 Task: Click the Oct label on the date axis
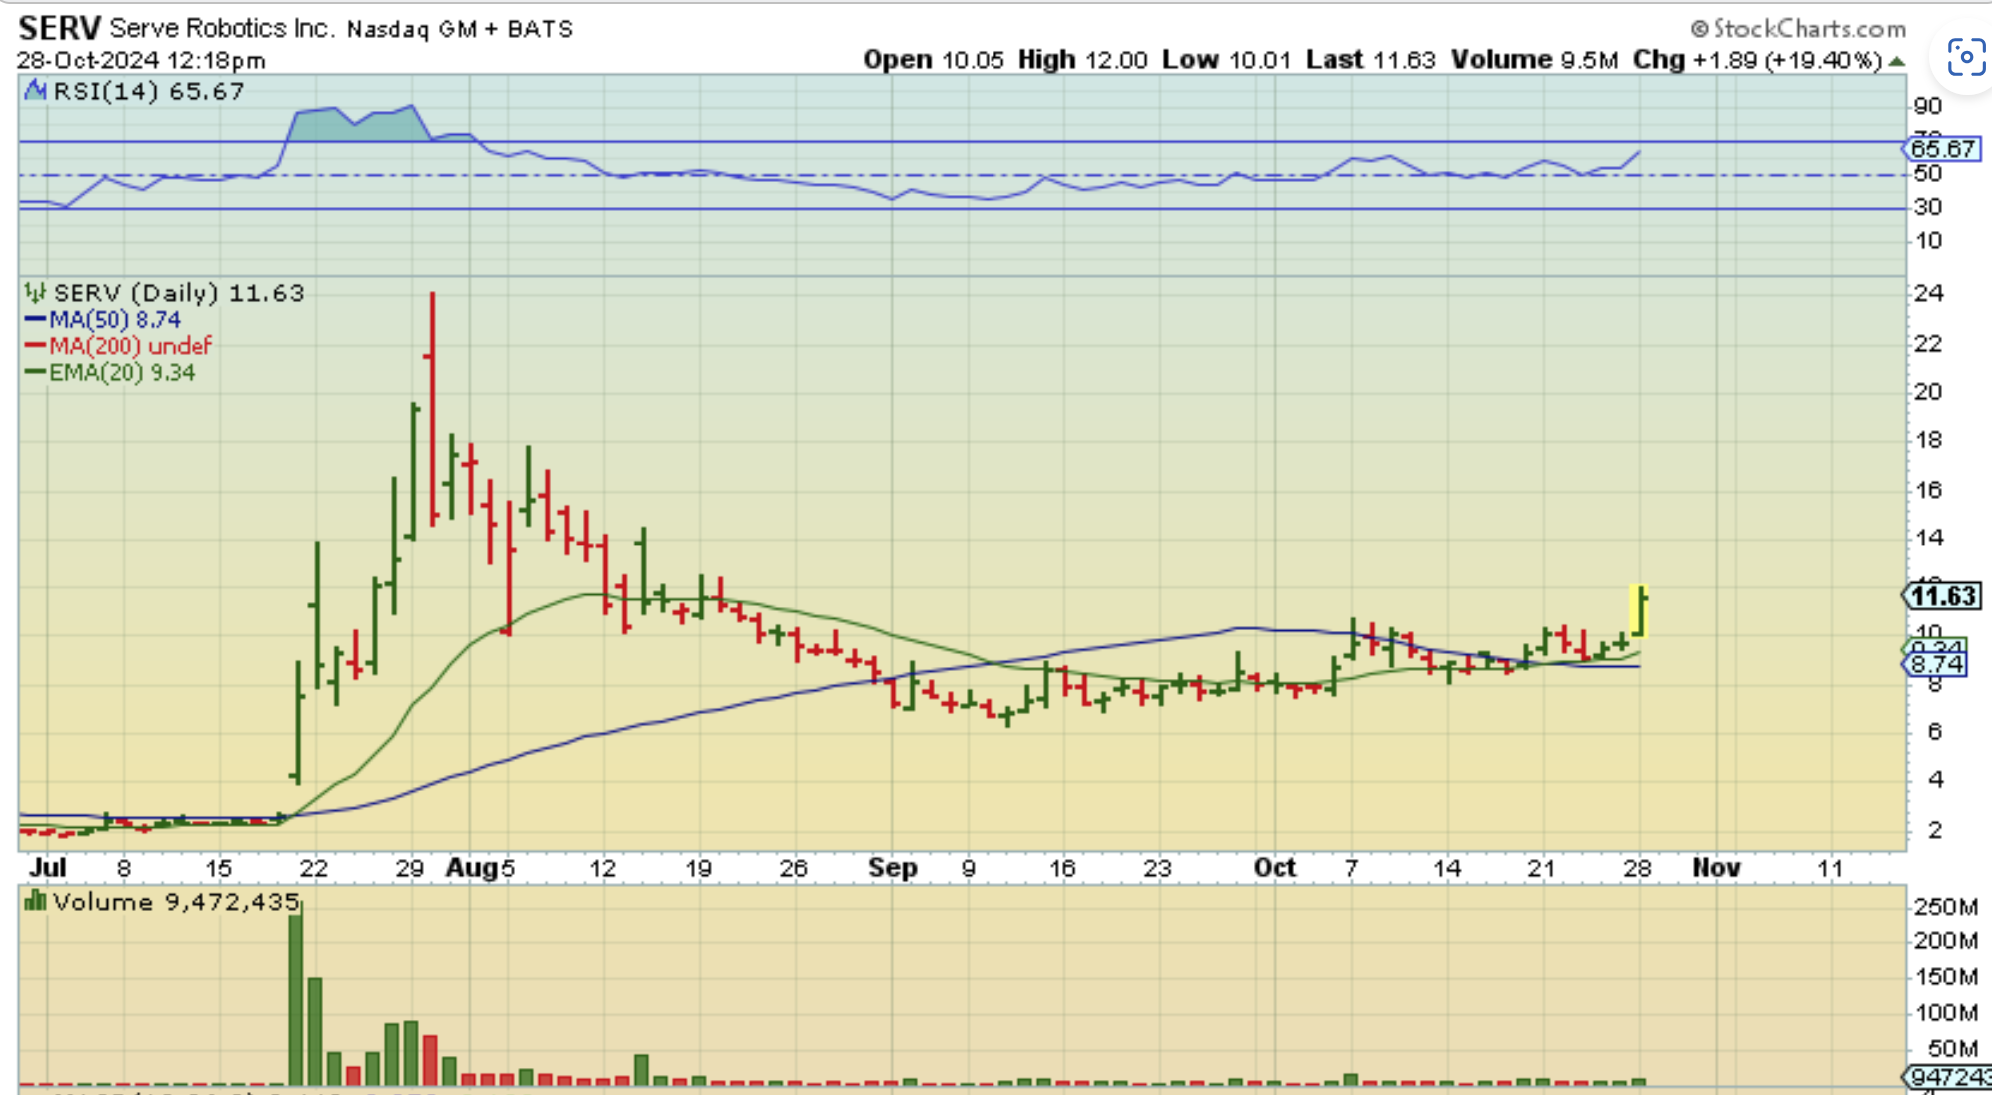[x=1275, y=868]
